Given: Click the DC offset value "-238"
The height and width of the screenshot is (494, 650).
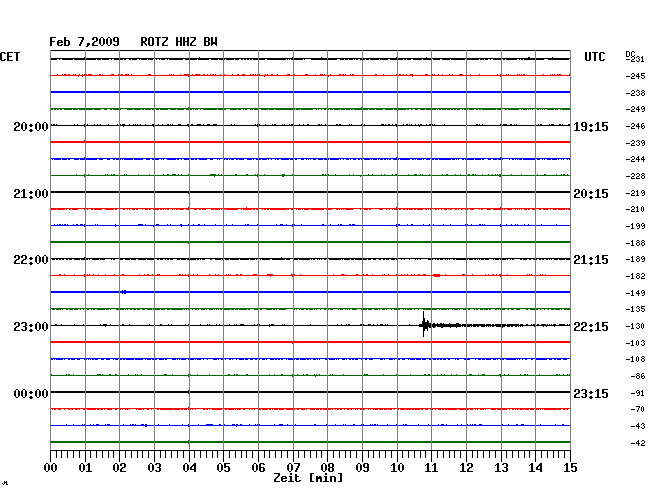Looking at the screenshot, I should pyautogui.click(x=635, y=93).
